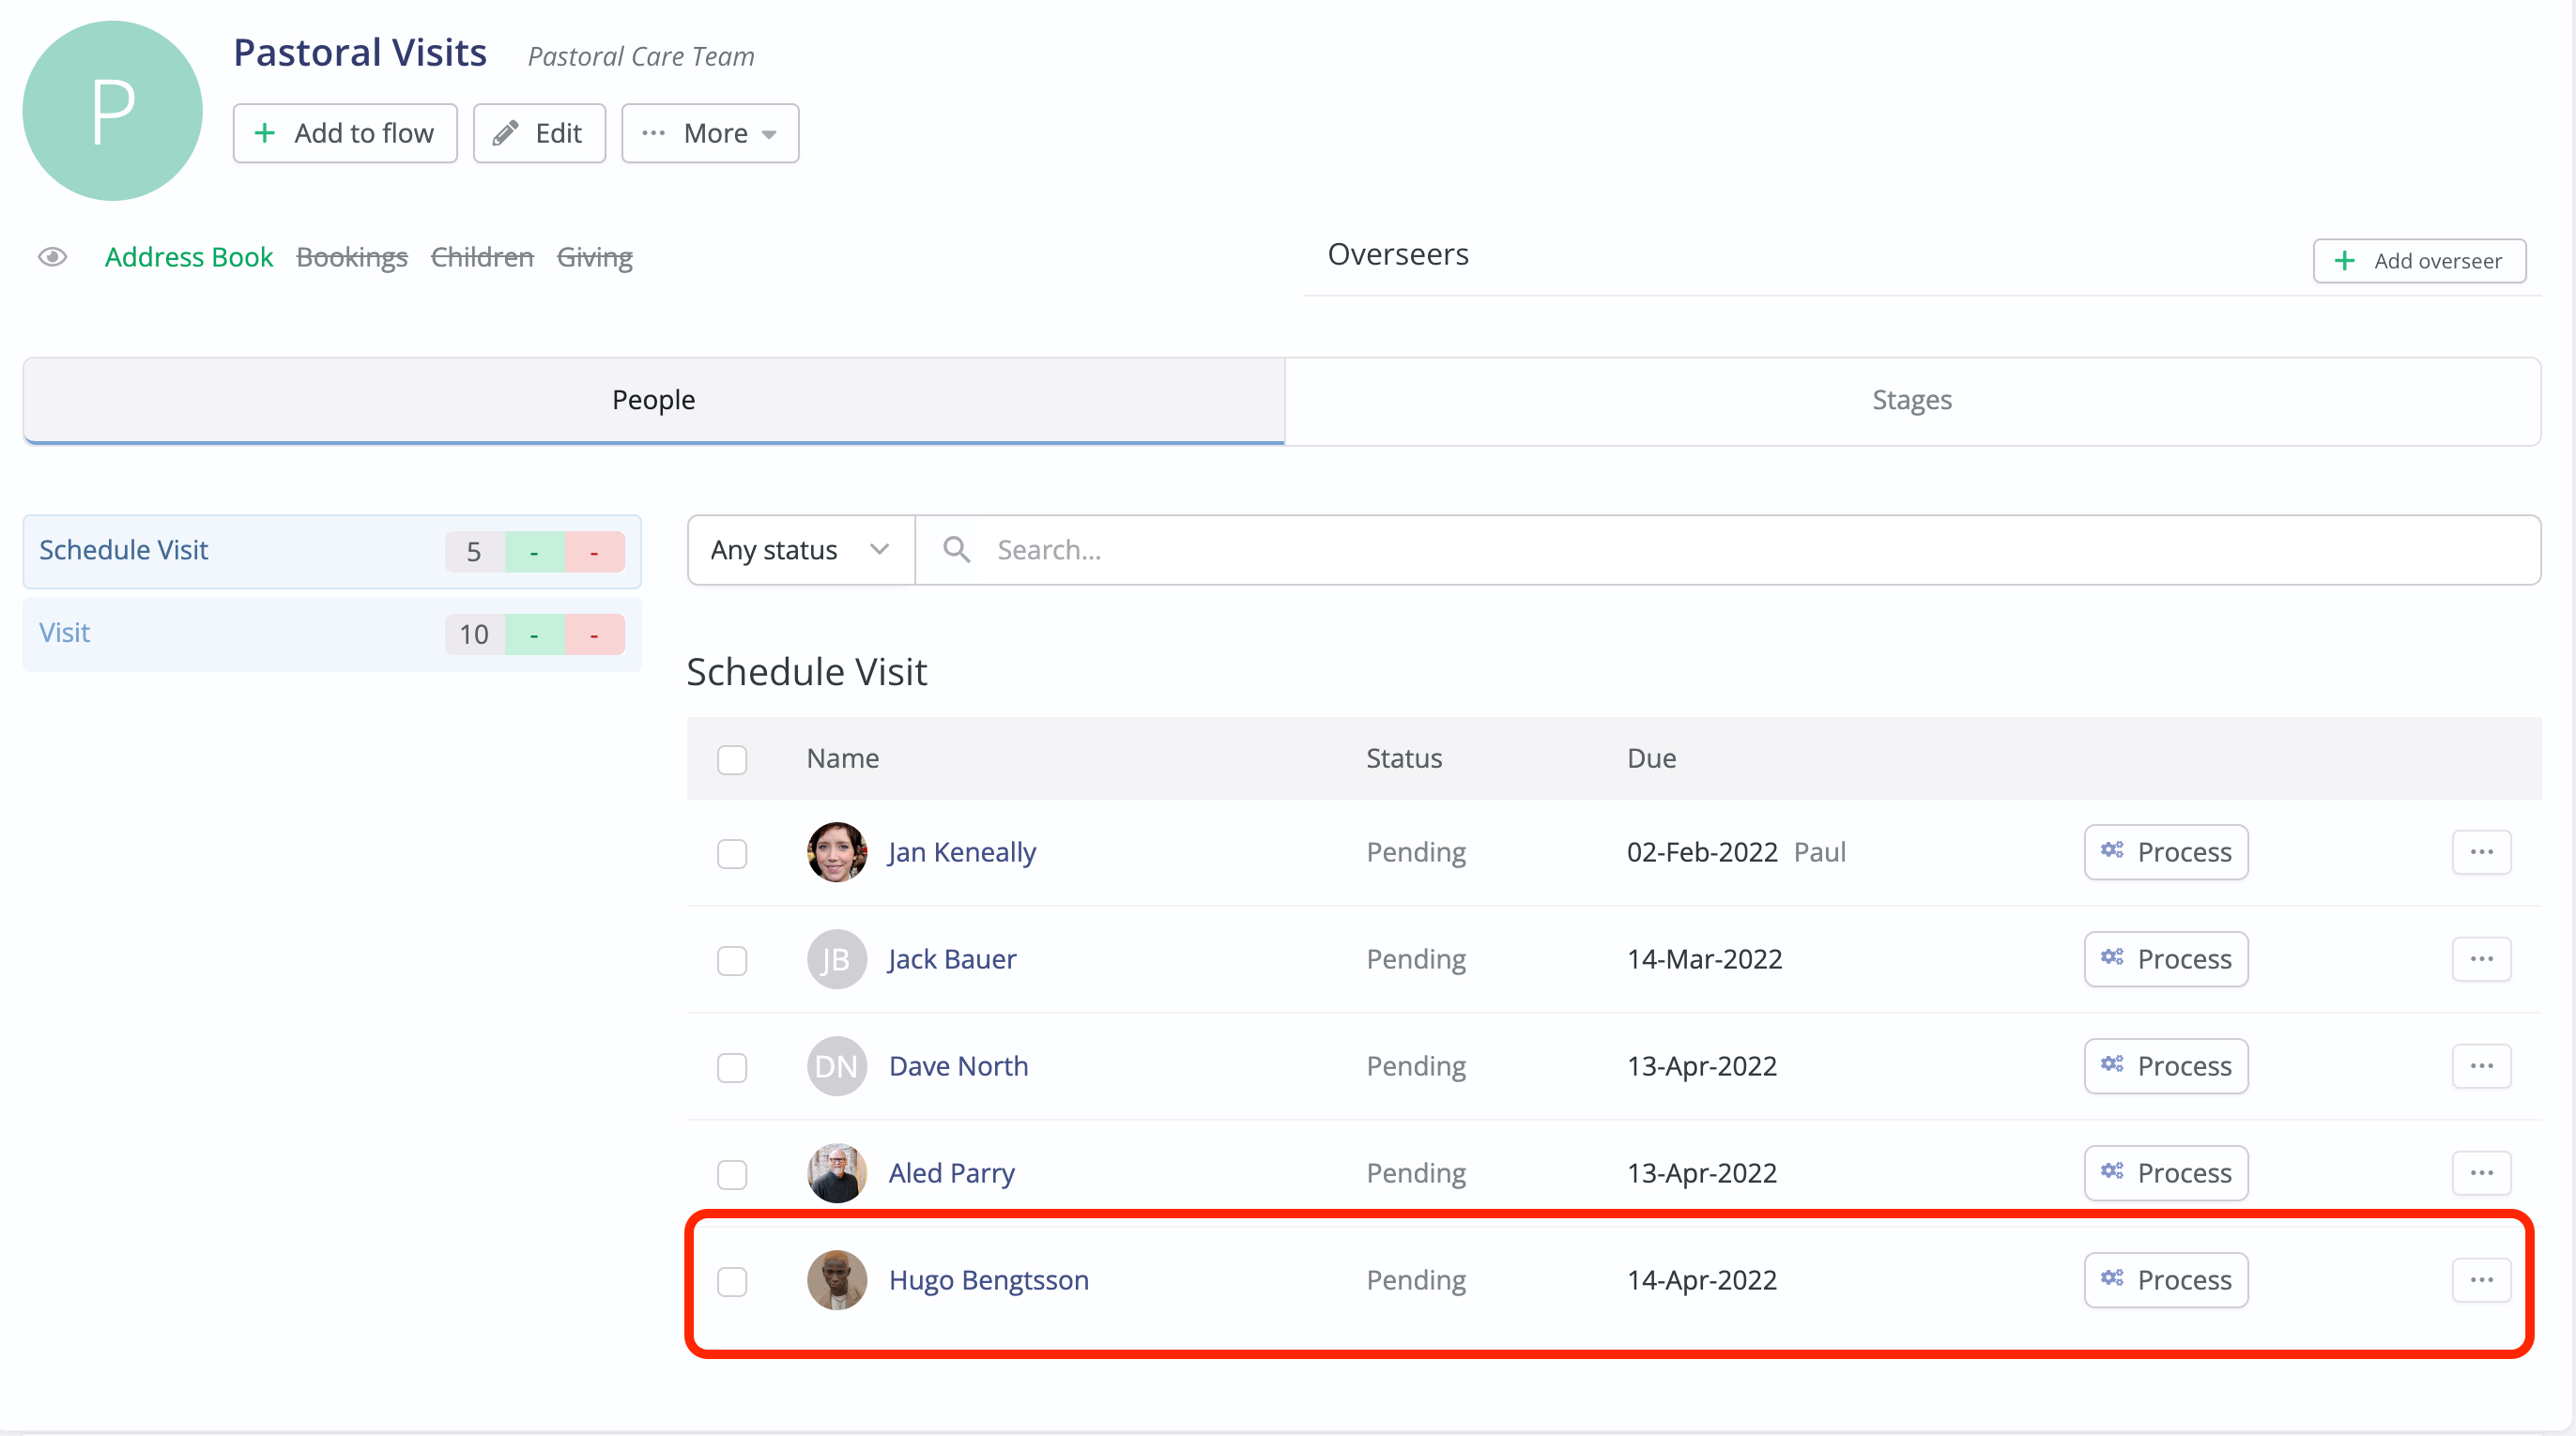The width and height of the screenshot is (2576, 1436).
Task: Click Hugo Bengtsson's profile photo
Action: 836,1280
